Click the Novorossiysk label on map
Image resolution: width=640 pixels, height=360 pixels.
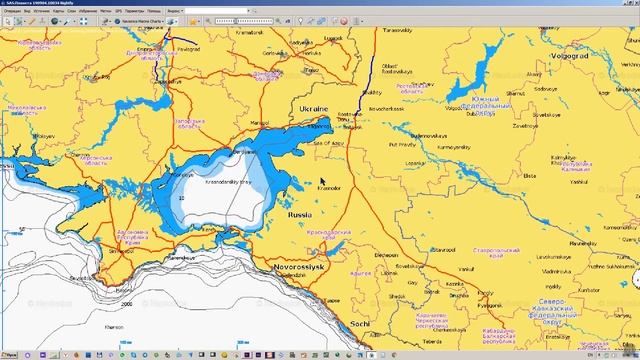[x=299, y=267]
